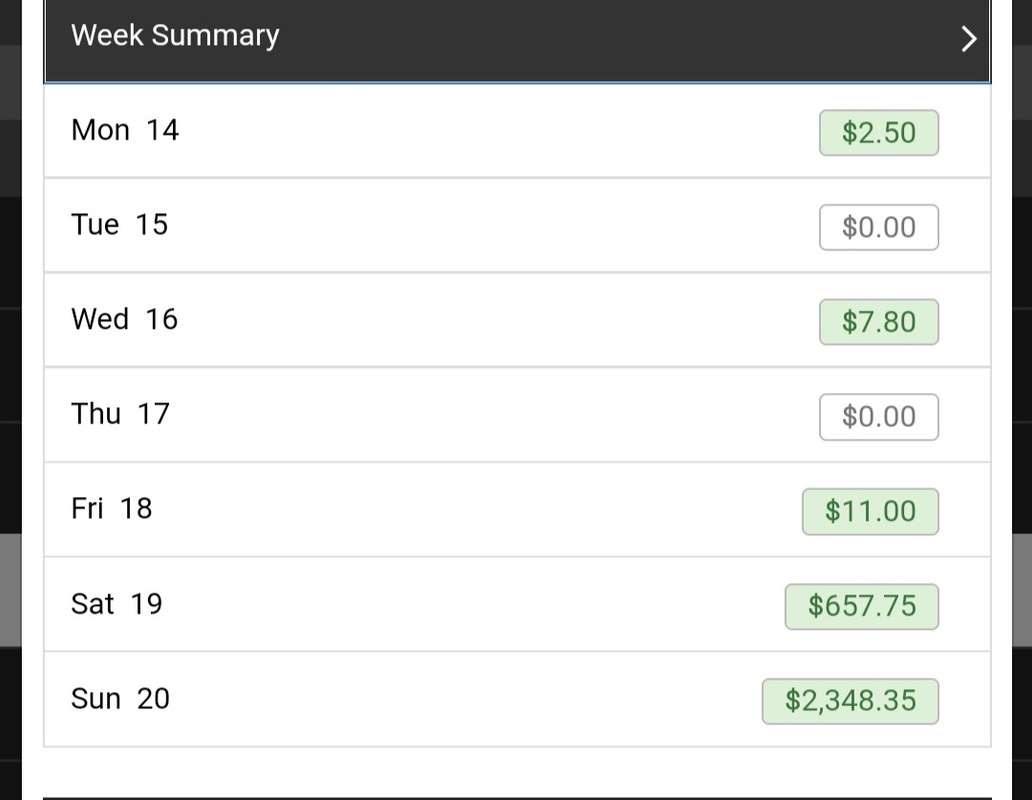This screenshot has height=800, width=1032.
Task: Open the Sun 20 day row
Action: point(517,699)
